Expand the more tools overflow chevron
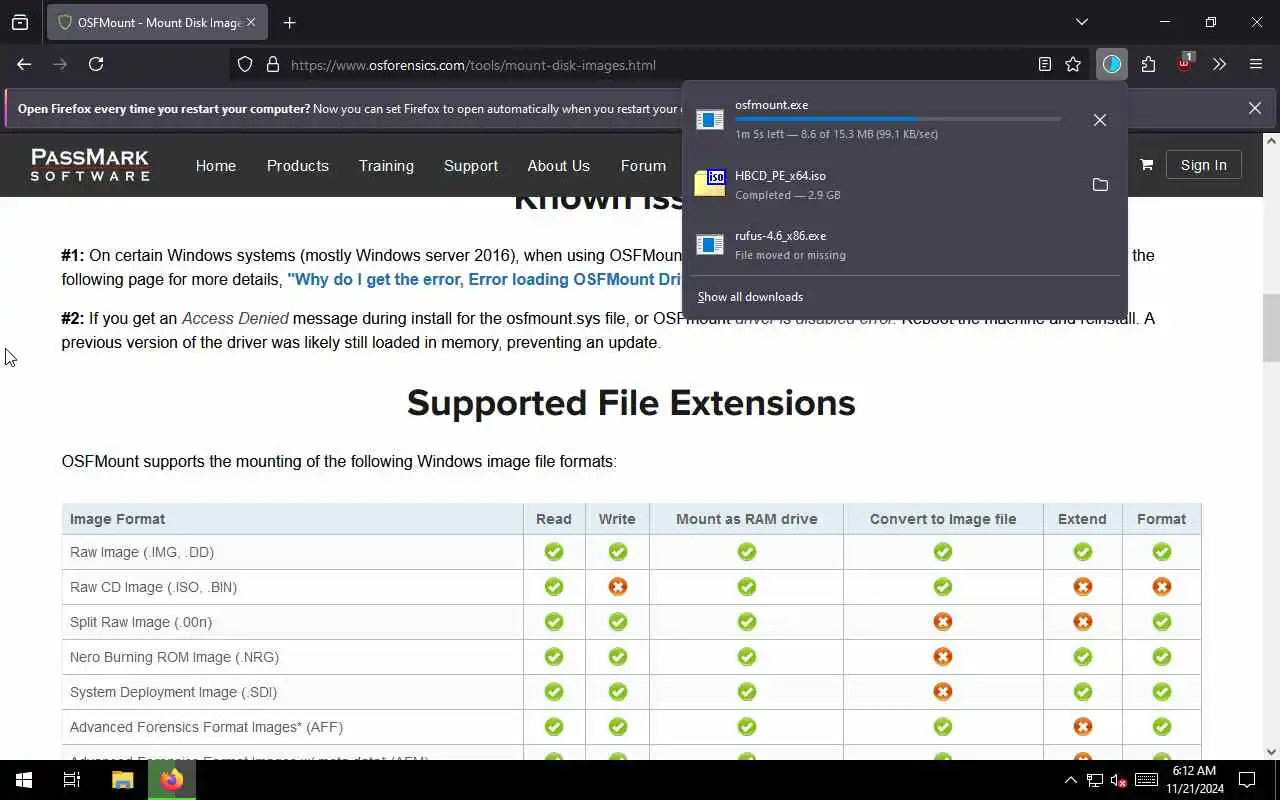The width and height of the screenshot is (1280, 800). point(1219,64)
